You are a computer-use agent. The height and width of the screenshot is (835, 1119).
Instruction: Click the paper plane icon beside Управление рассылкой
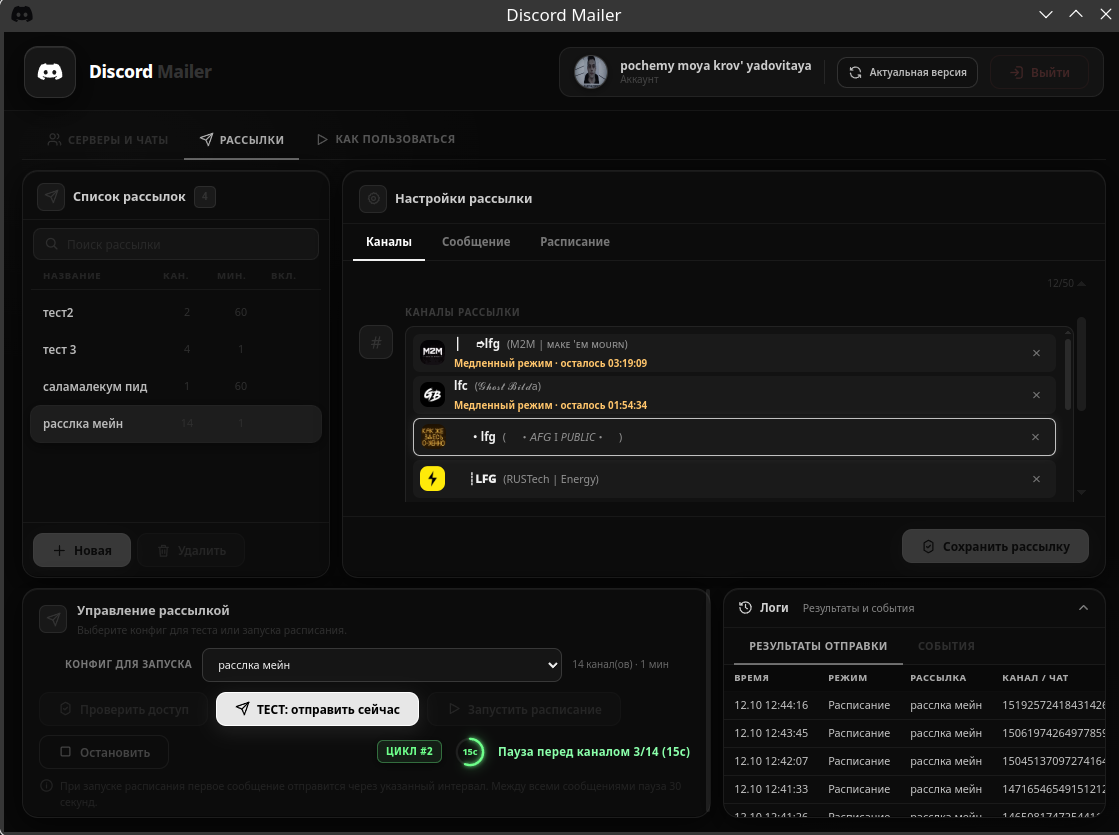[x=54, y=619]
